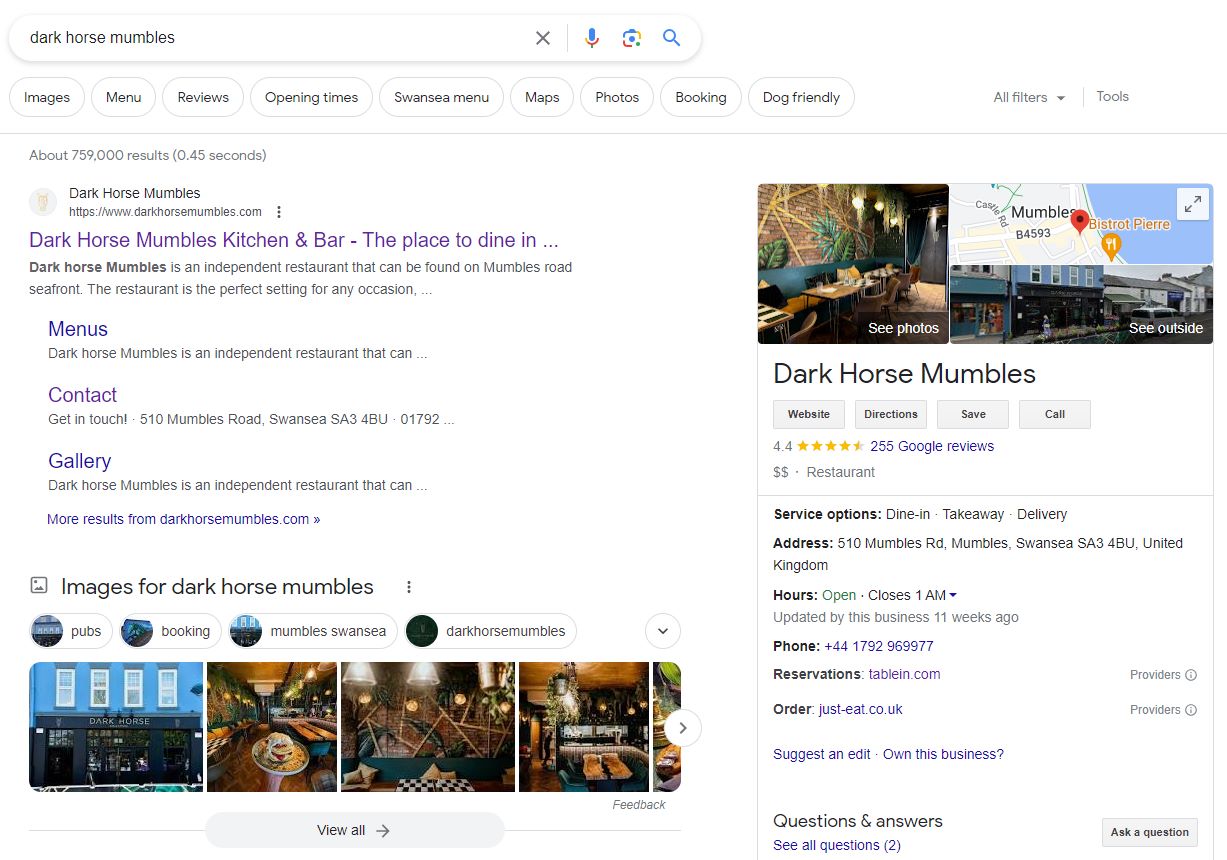Open the dessert plate interior image

pyautogui.click(x=272, y=727)
